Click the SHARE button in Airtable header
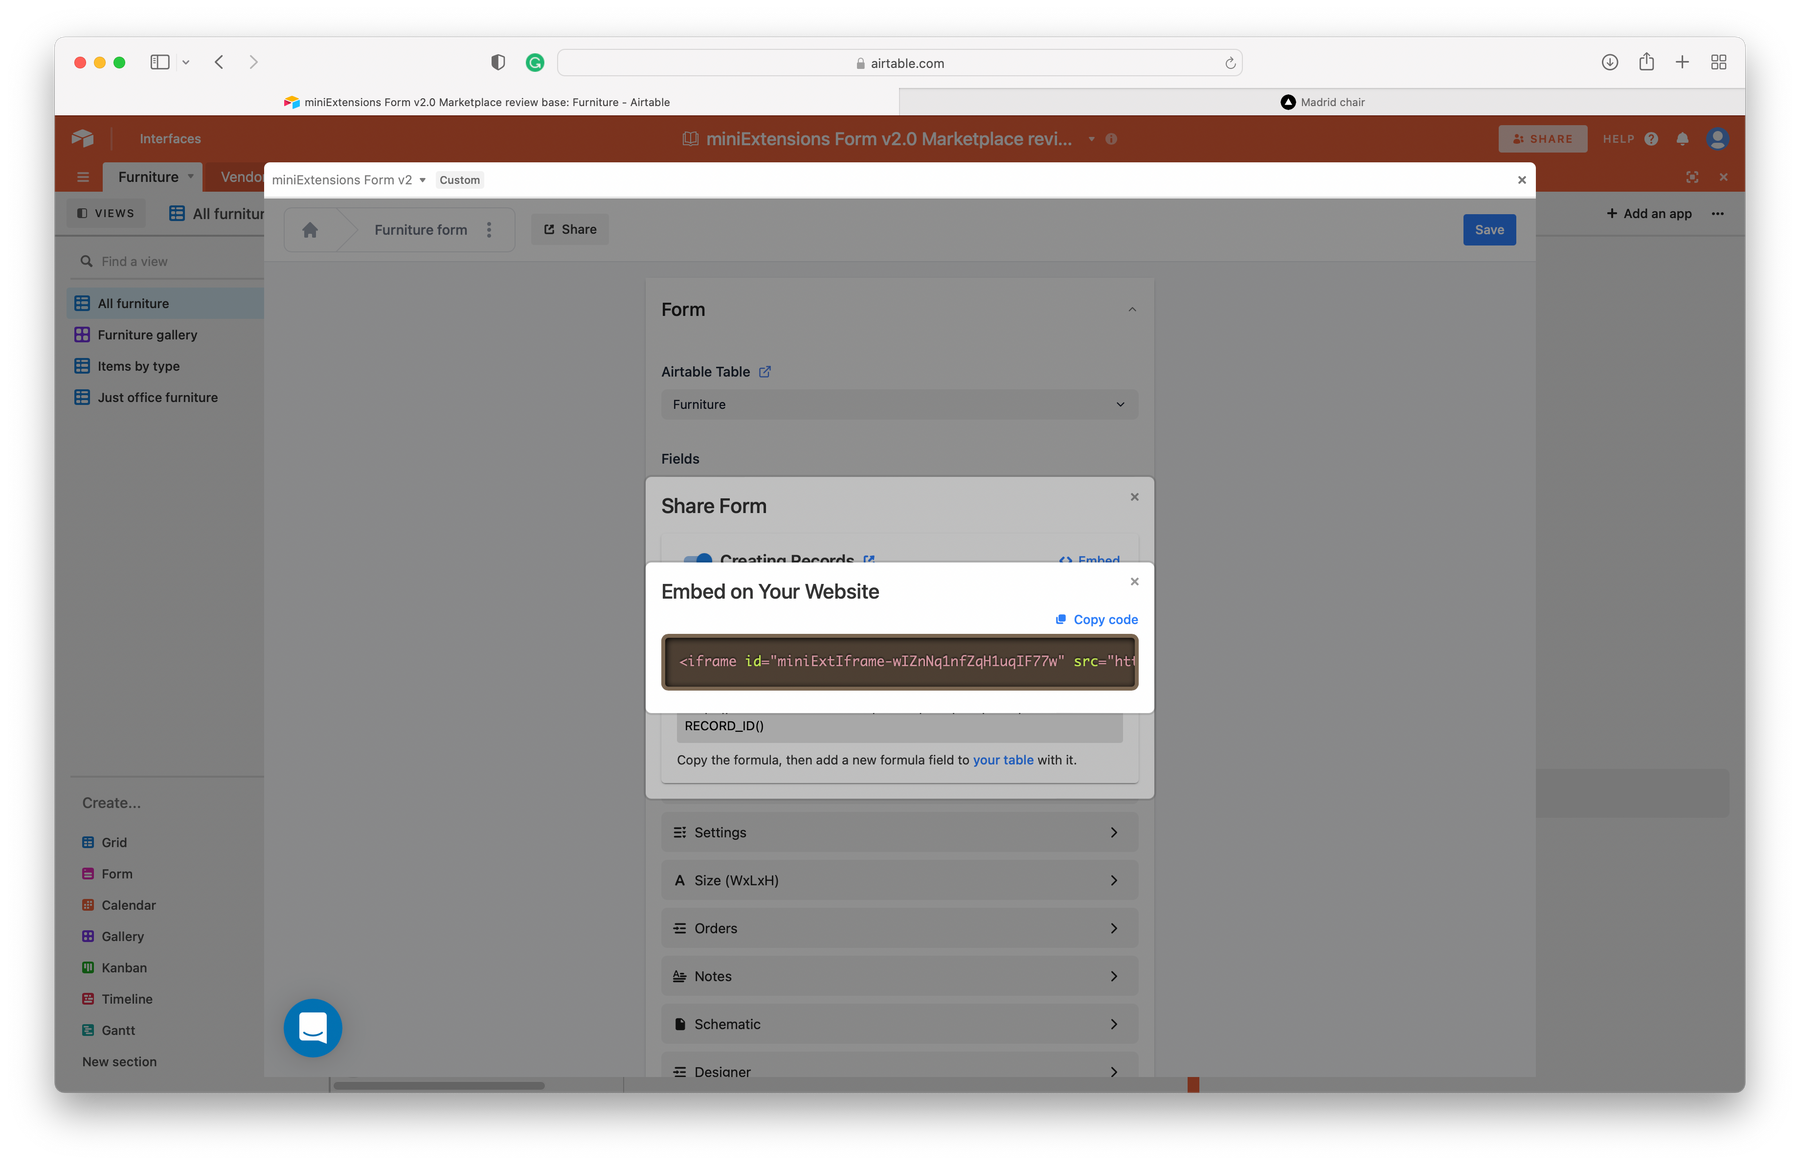The height and width of the screenshot is (1165, 1800). [x=1542, y=139]
